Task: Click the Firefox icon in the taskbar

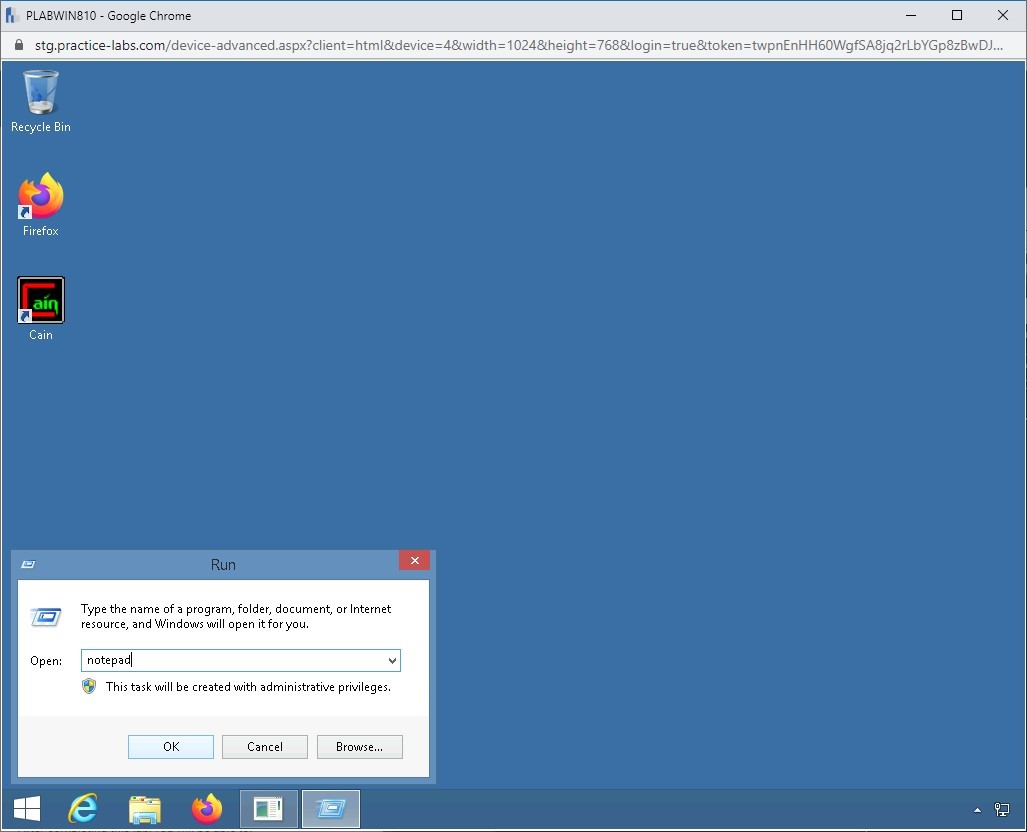Action: click(x=207, y=808)
